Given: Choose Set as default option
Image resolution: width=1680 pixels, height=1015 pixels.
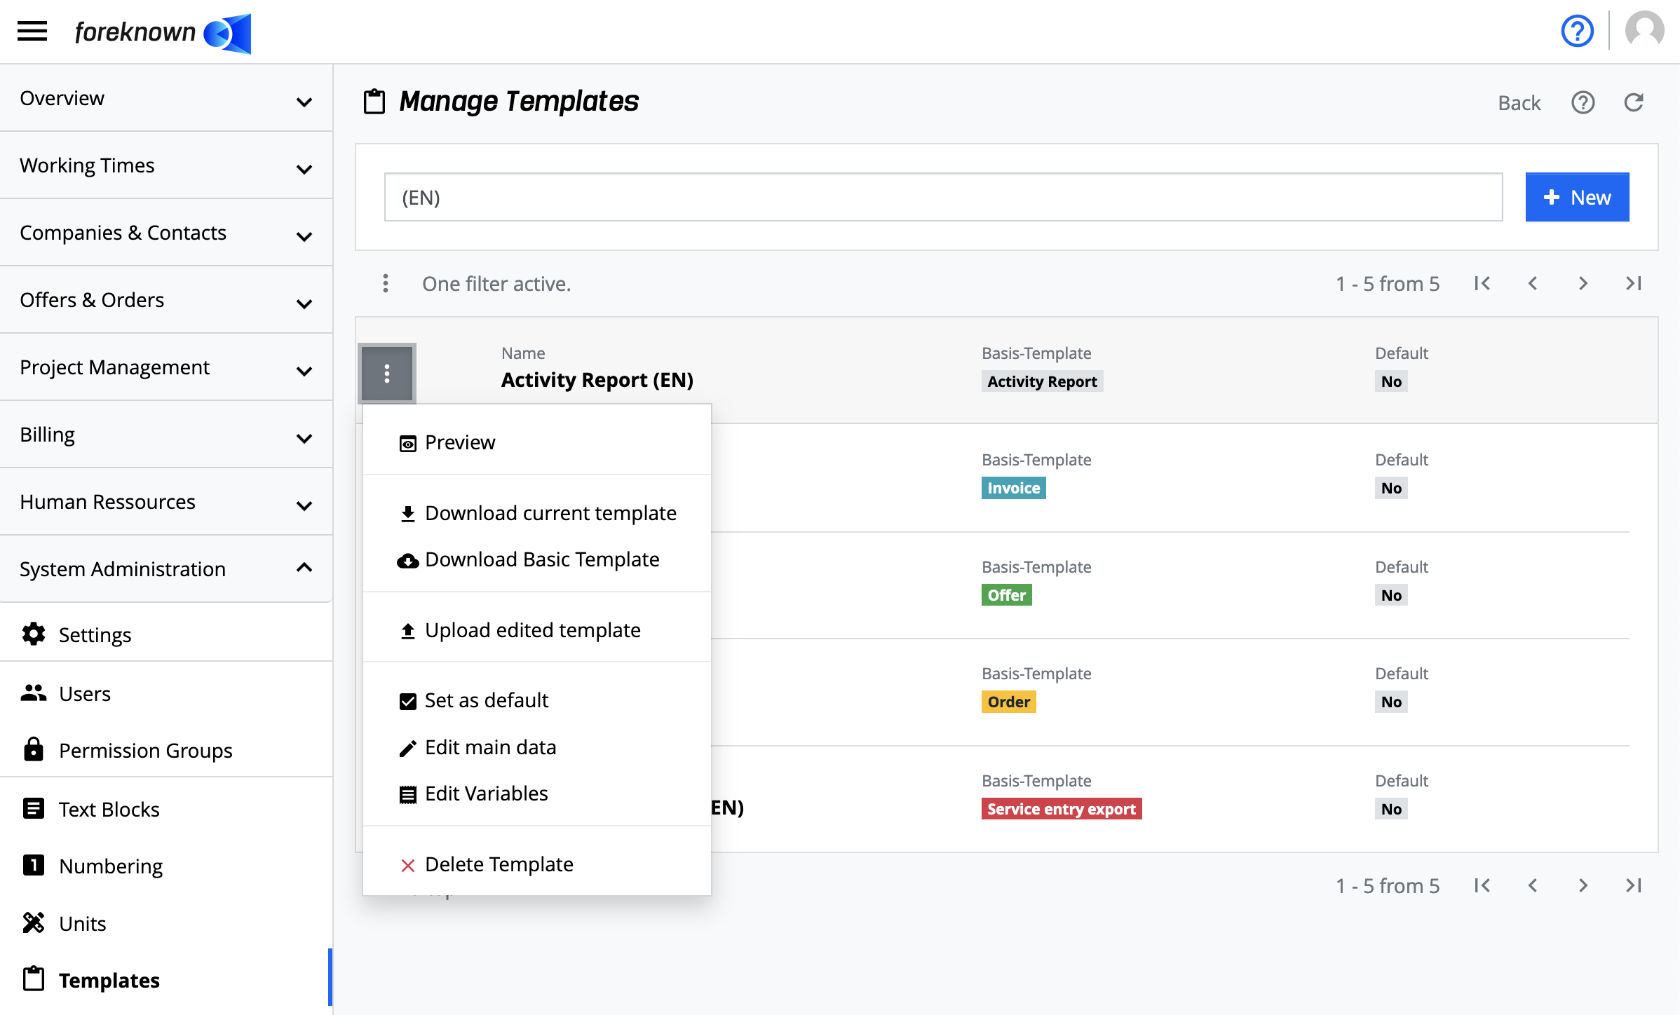Looking at the screenshot, I should tap(486, 701).
